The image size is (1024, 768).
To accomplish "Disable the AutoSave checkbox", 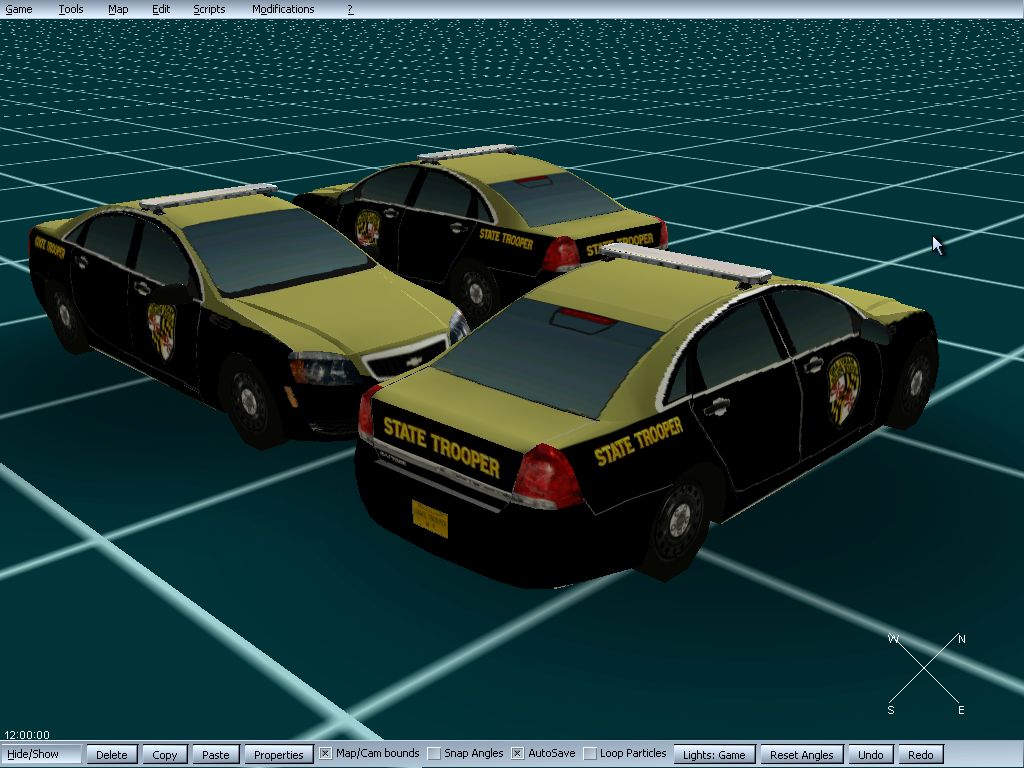I will [x=517, y=754].
